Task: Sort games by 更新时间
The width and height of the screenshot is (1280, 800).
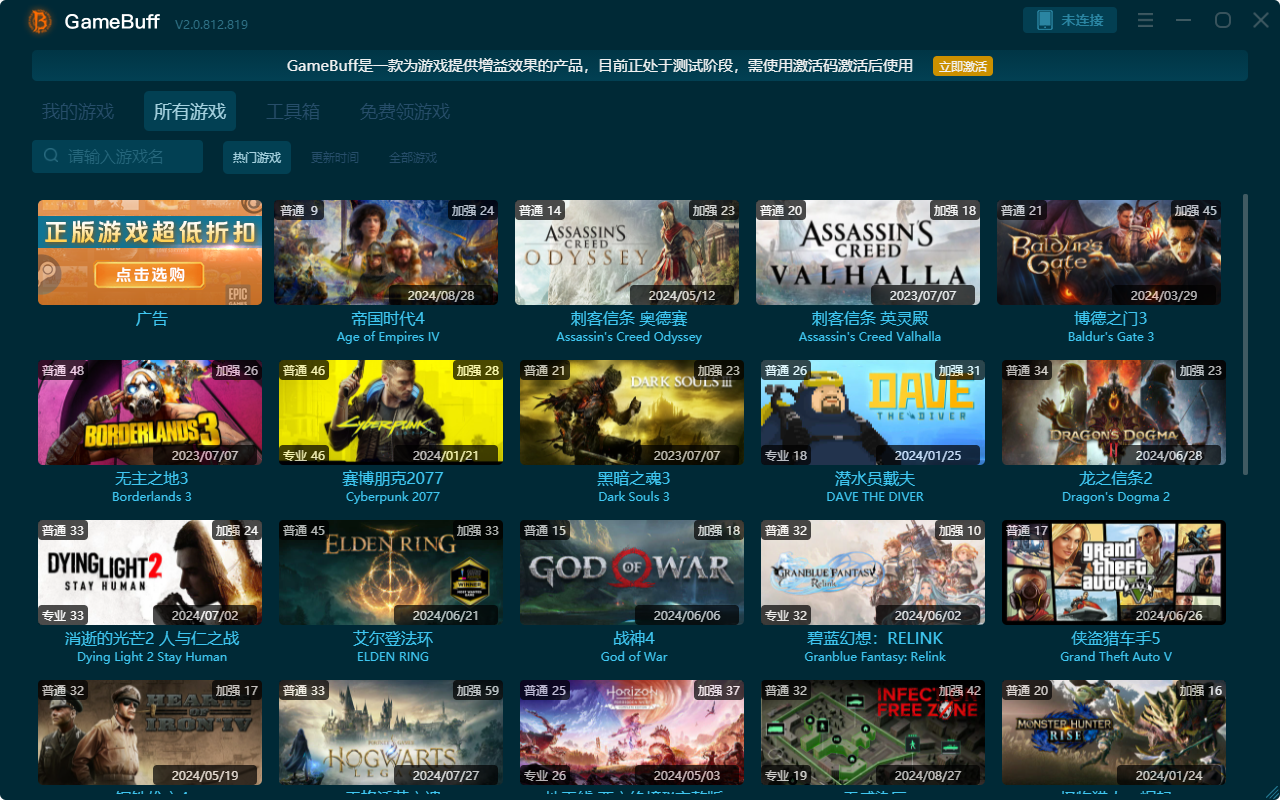Action: (335, 157)
